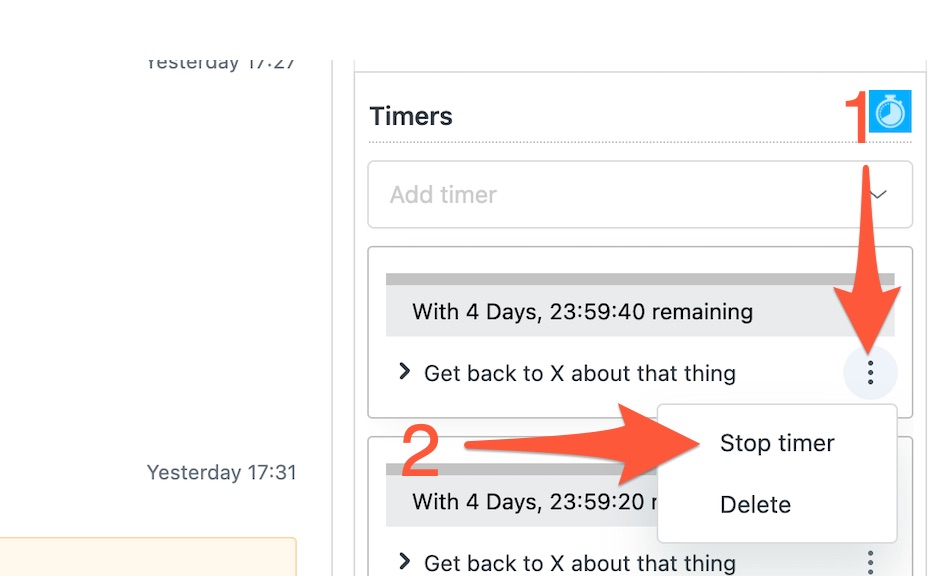Click "With 4 Days, 23:59:40 remaining" text
This screenshot has width=940, height=576.
coord(582,312)
